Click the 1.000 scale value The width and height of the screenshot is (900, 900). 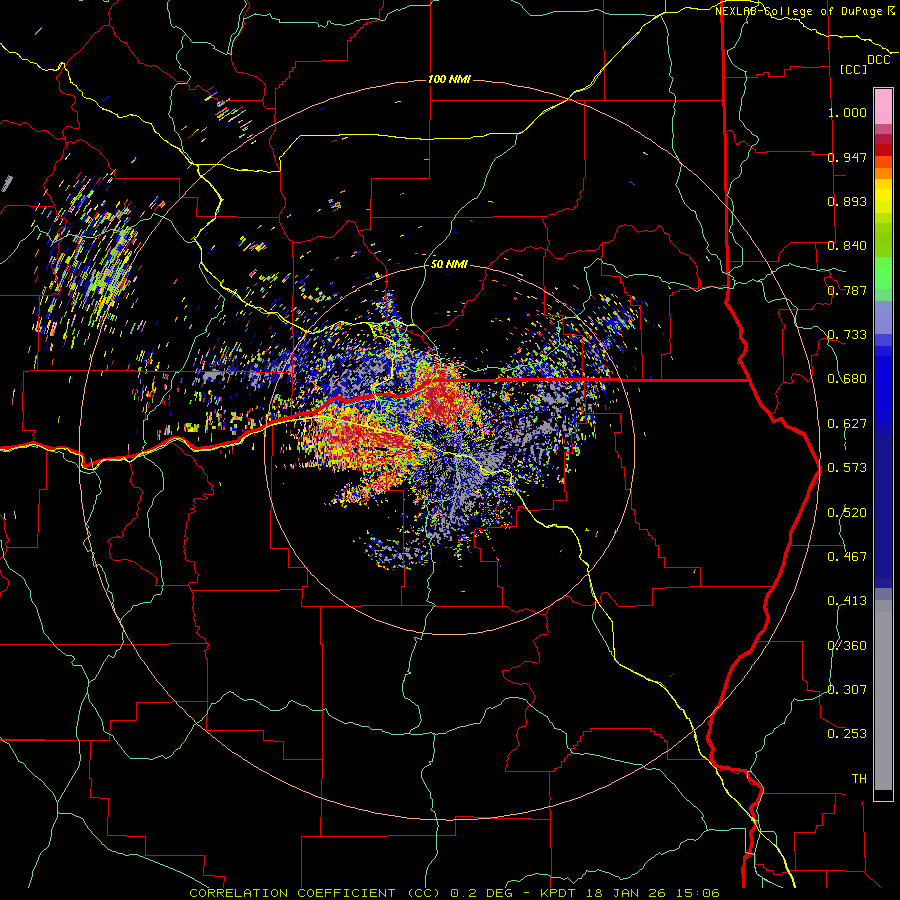coord(847,112)
